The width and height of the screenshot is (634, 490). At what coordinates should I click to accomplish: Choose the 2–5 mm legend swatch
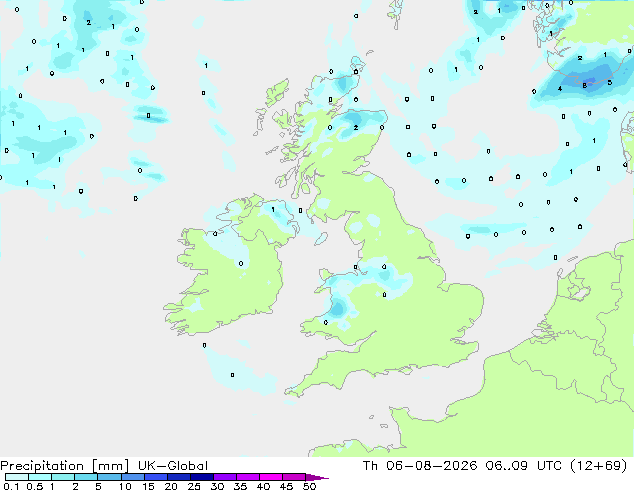pos(86,477)
